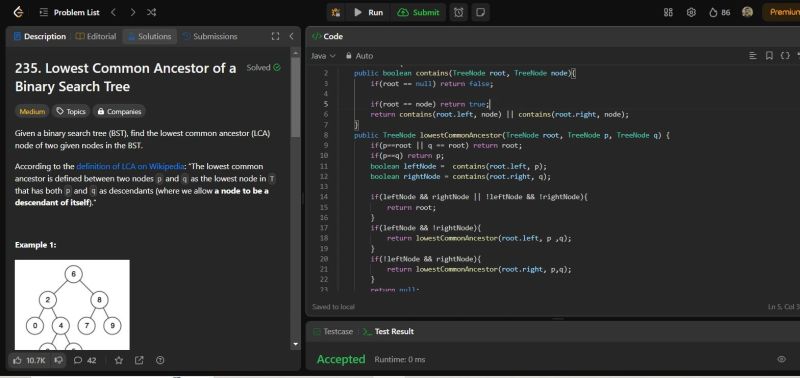Toggle the star favorite for this problem
Viewport: 800px width, 378px height.
coord(119,360)
